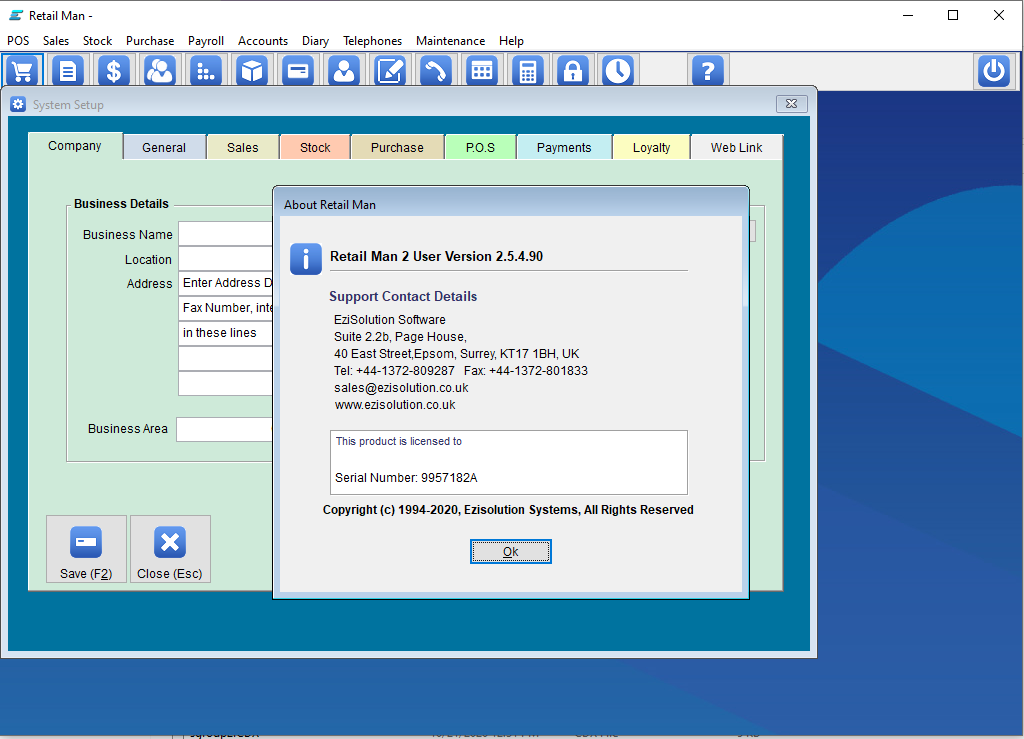This screenshot has width=1024, height=739.
Task: Open the Telephones menu
Action: pyautogui.click(x=372, y=40)
